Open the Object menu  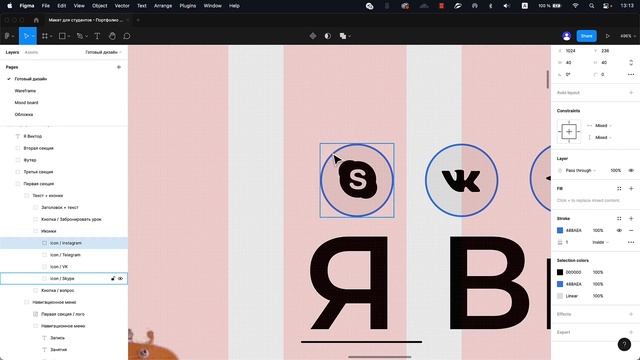pyautogui.click(x=99, y=6)
